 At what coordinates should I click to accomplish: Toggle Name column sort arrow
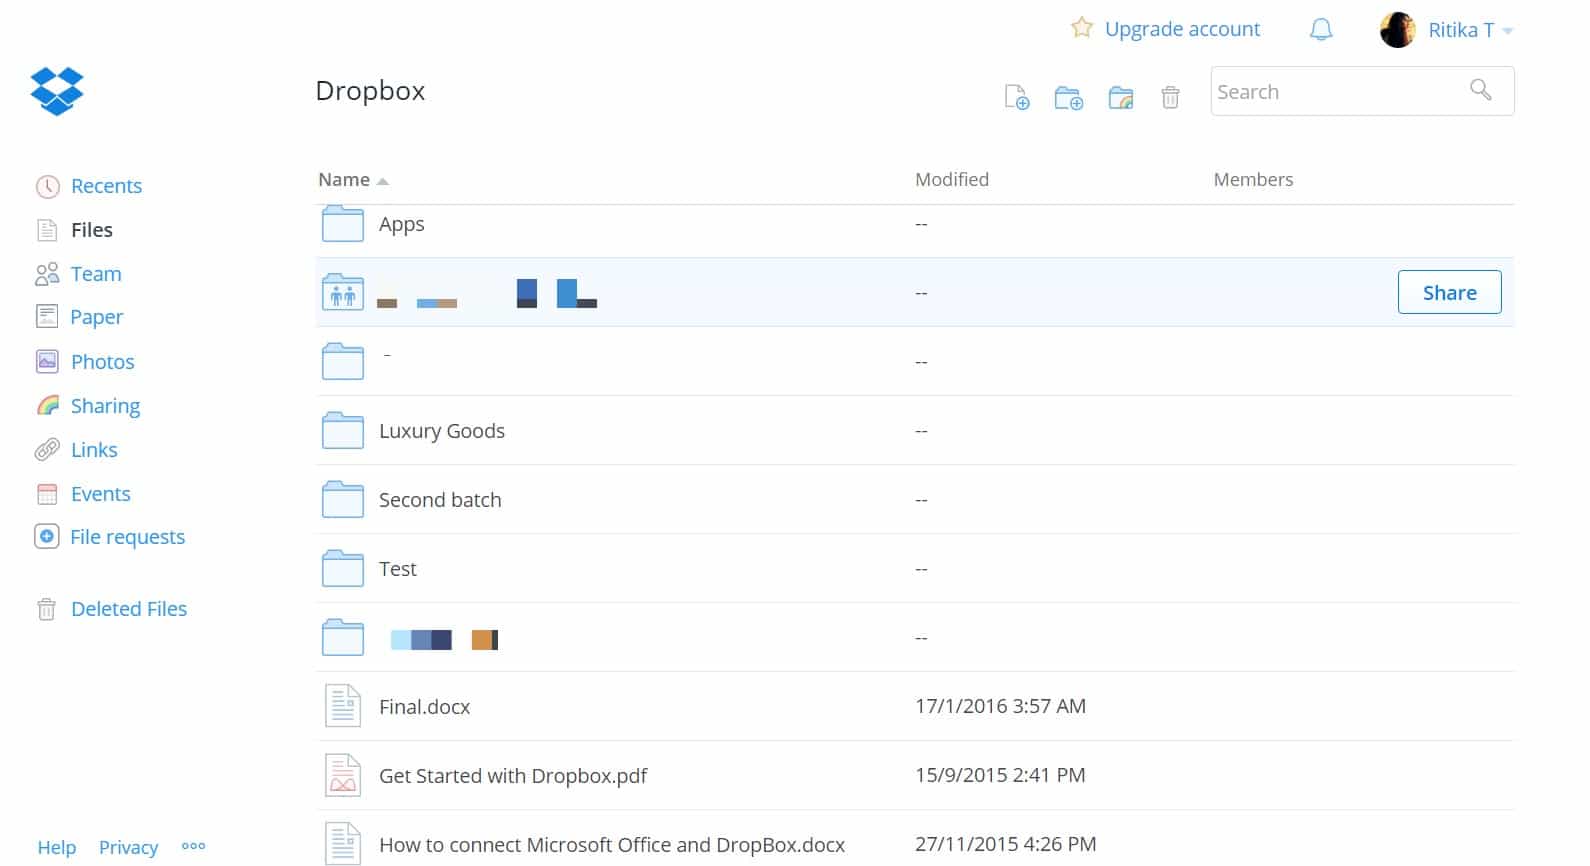click(382, 181)
